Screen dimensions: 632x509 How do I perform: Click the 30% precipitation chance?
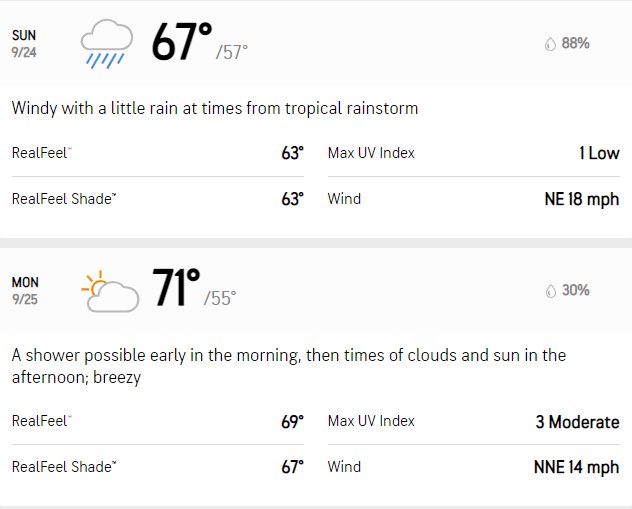pyautogui.click(x=576, y=290)
